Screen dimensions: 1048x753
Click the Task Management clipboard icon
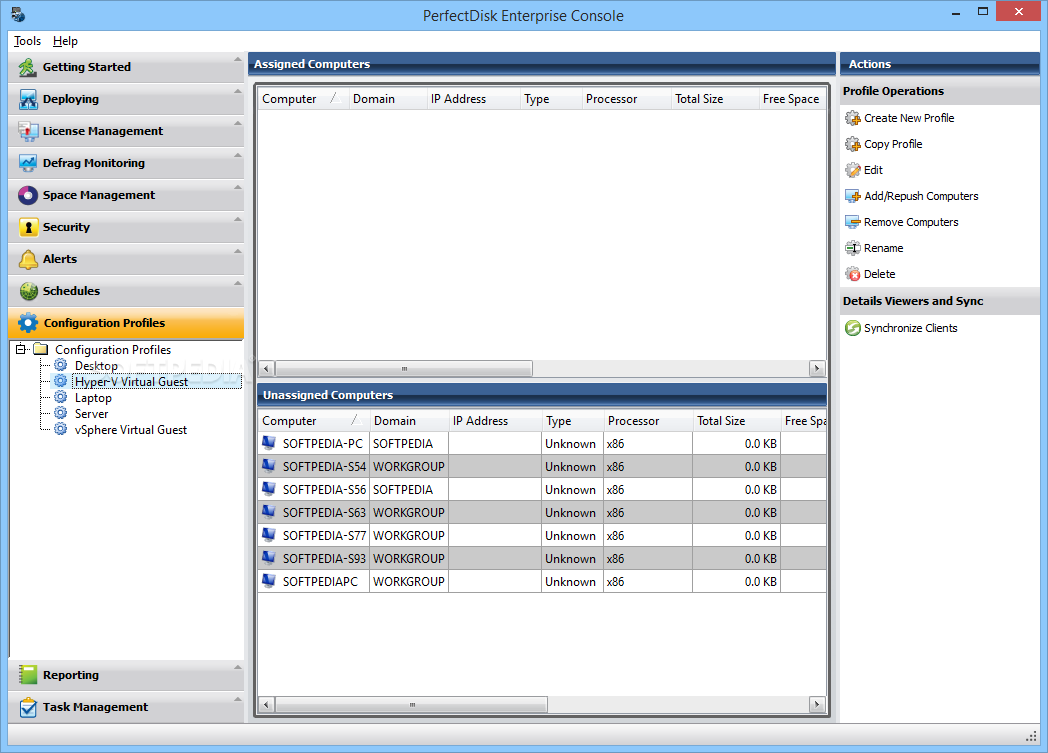[27, 707]
